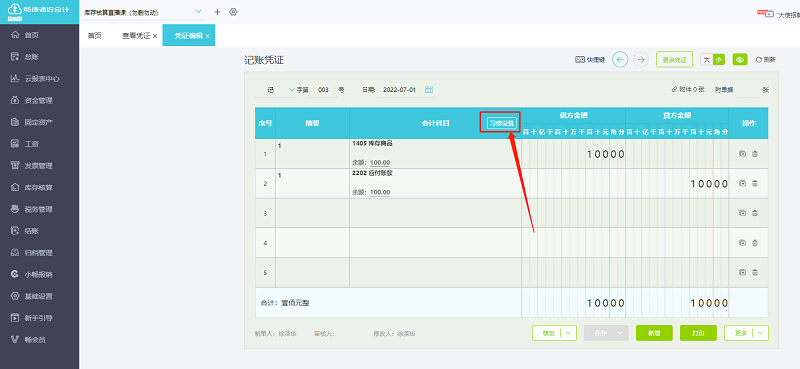Click the 习惯设置 button in table header
The height and width of the screenshot is (369, 800).
click(501, 123)
